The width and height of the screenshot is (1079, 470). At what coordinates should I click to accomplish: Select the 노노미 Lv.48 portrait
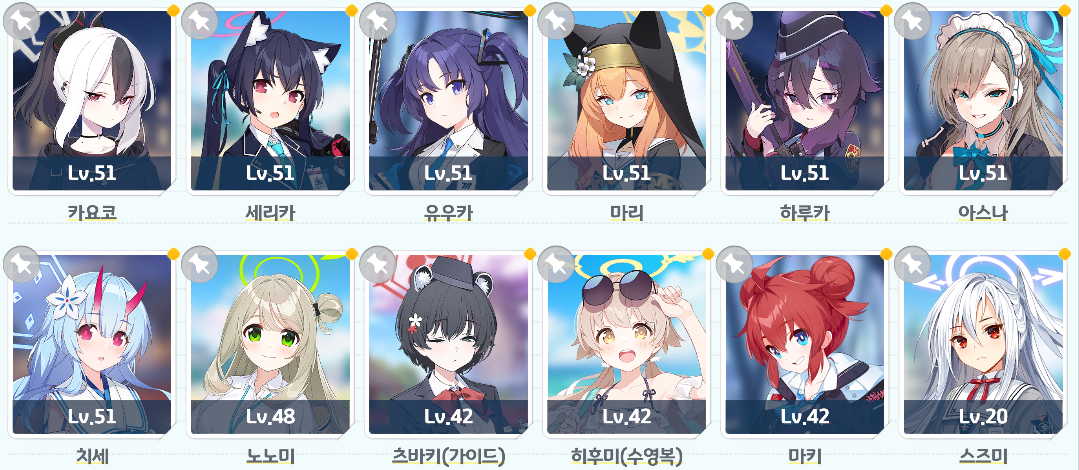270,345
